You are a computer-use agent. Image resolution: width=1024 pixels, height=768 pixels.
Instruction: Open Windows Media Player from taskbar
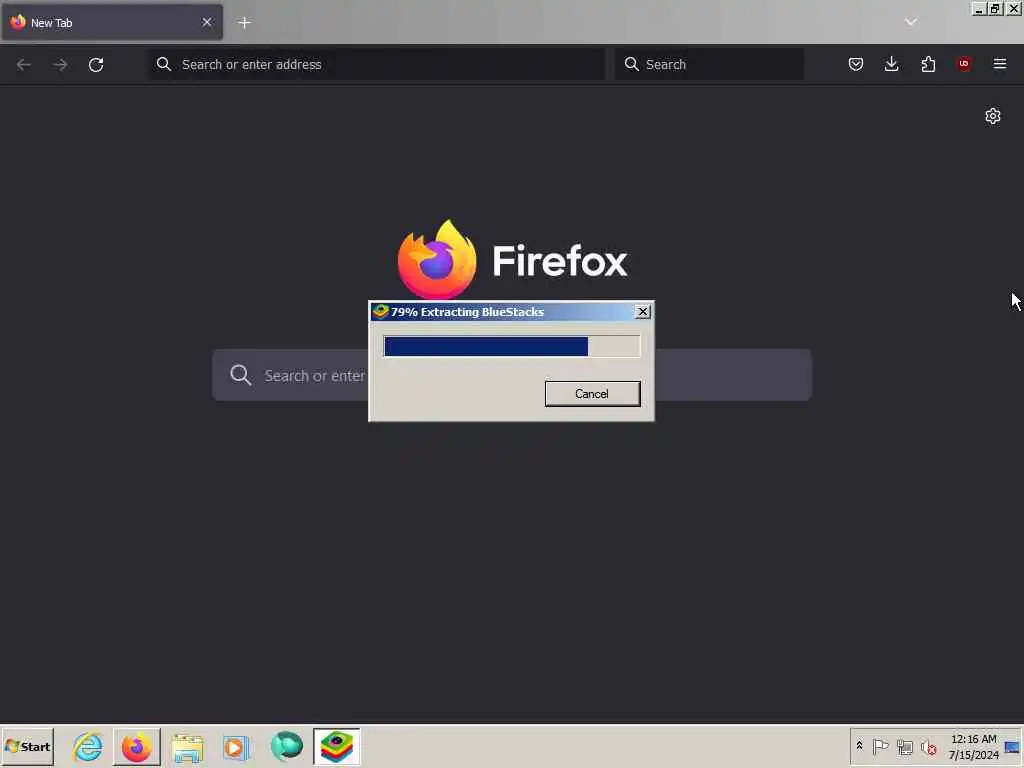click(236, 747)
